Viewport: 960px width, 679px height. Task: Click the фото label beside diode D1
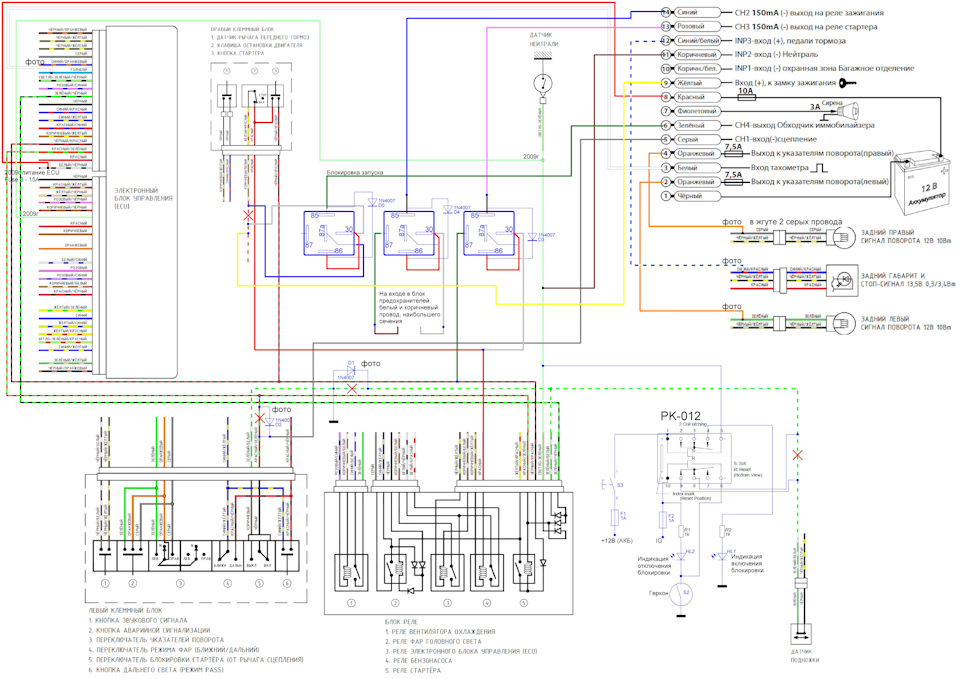point(371,364)
